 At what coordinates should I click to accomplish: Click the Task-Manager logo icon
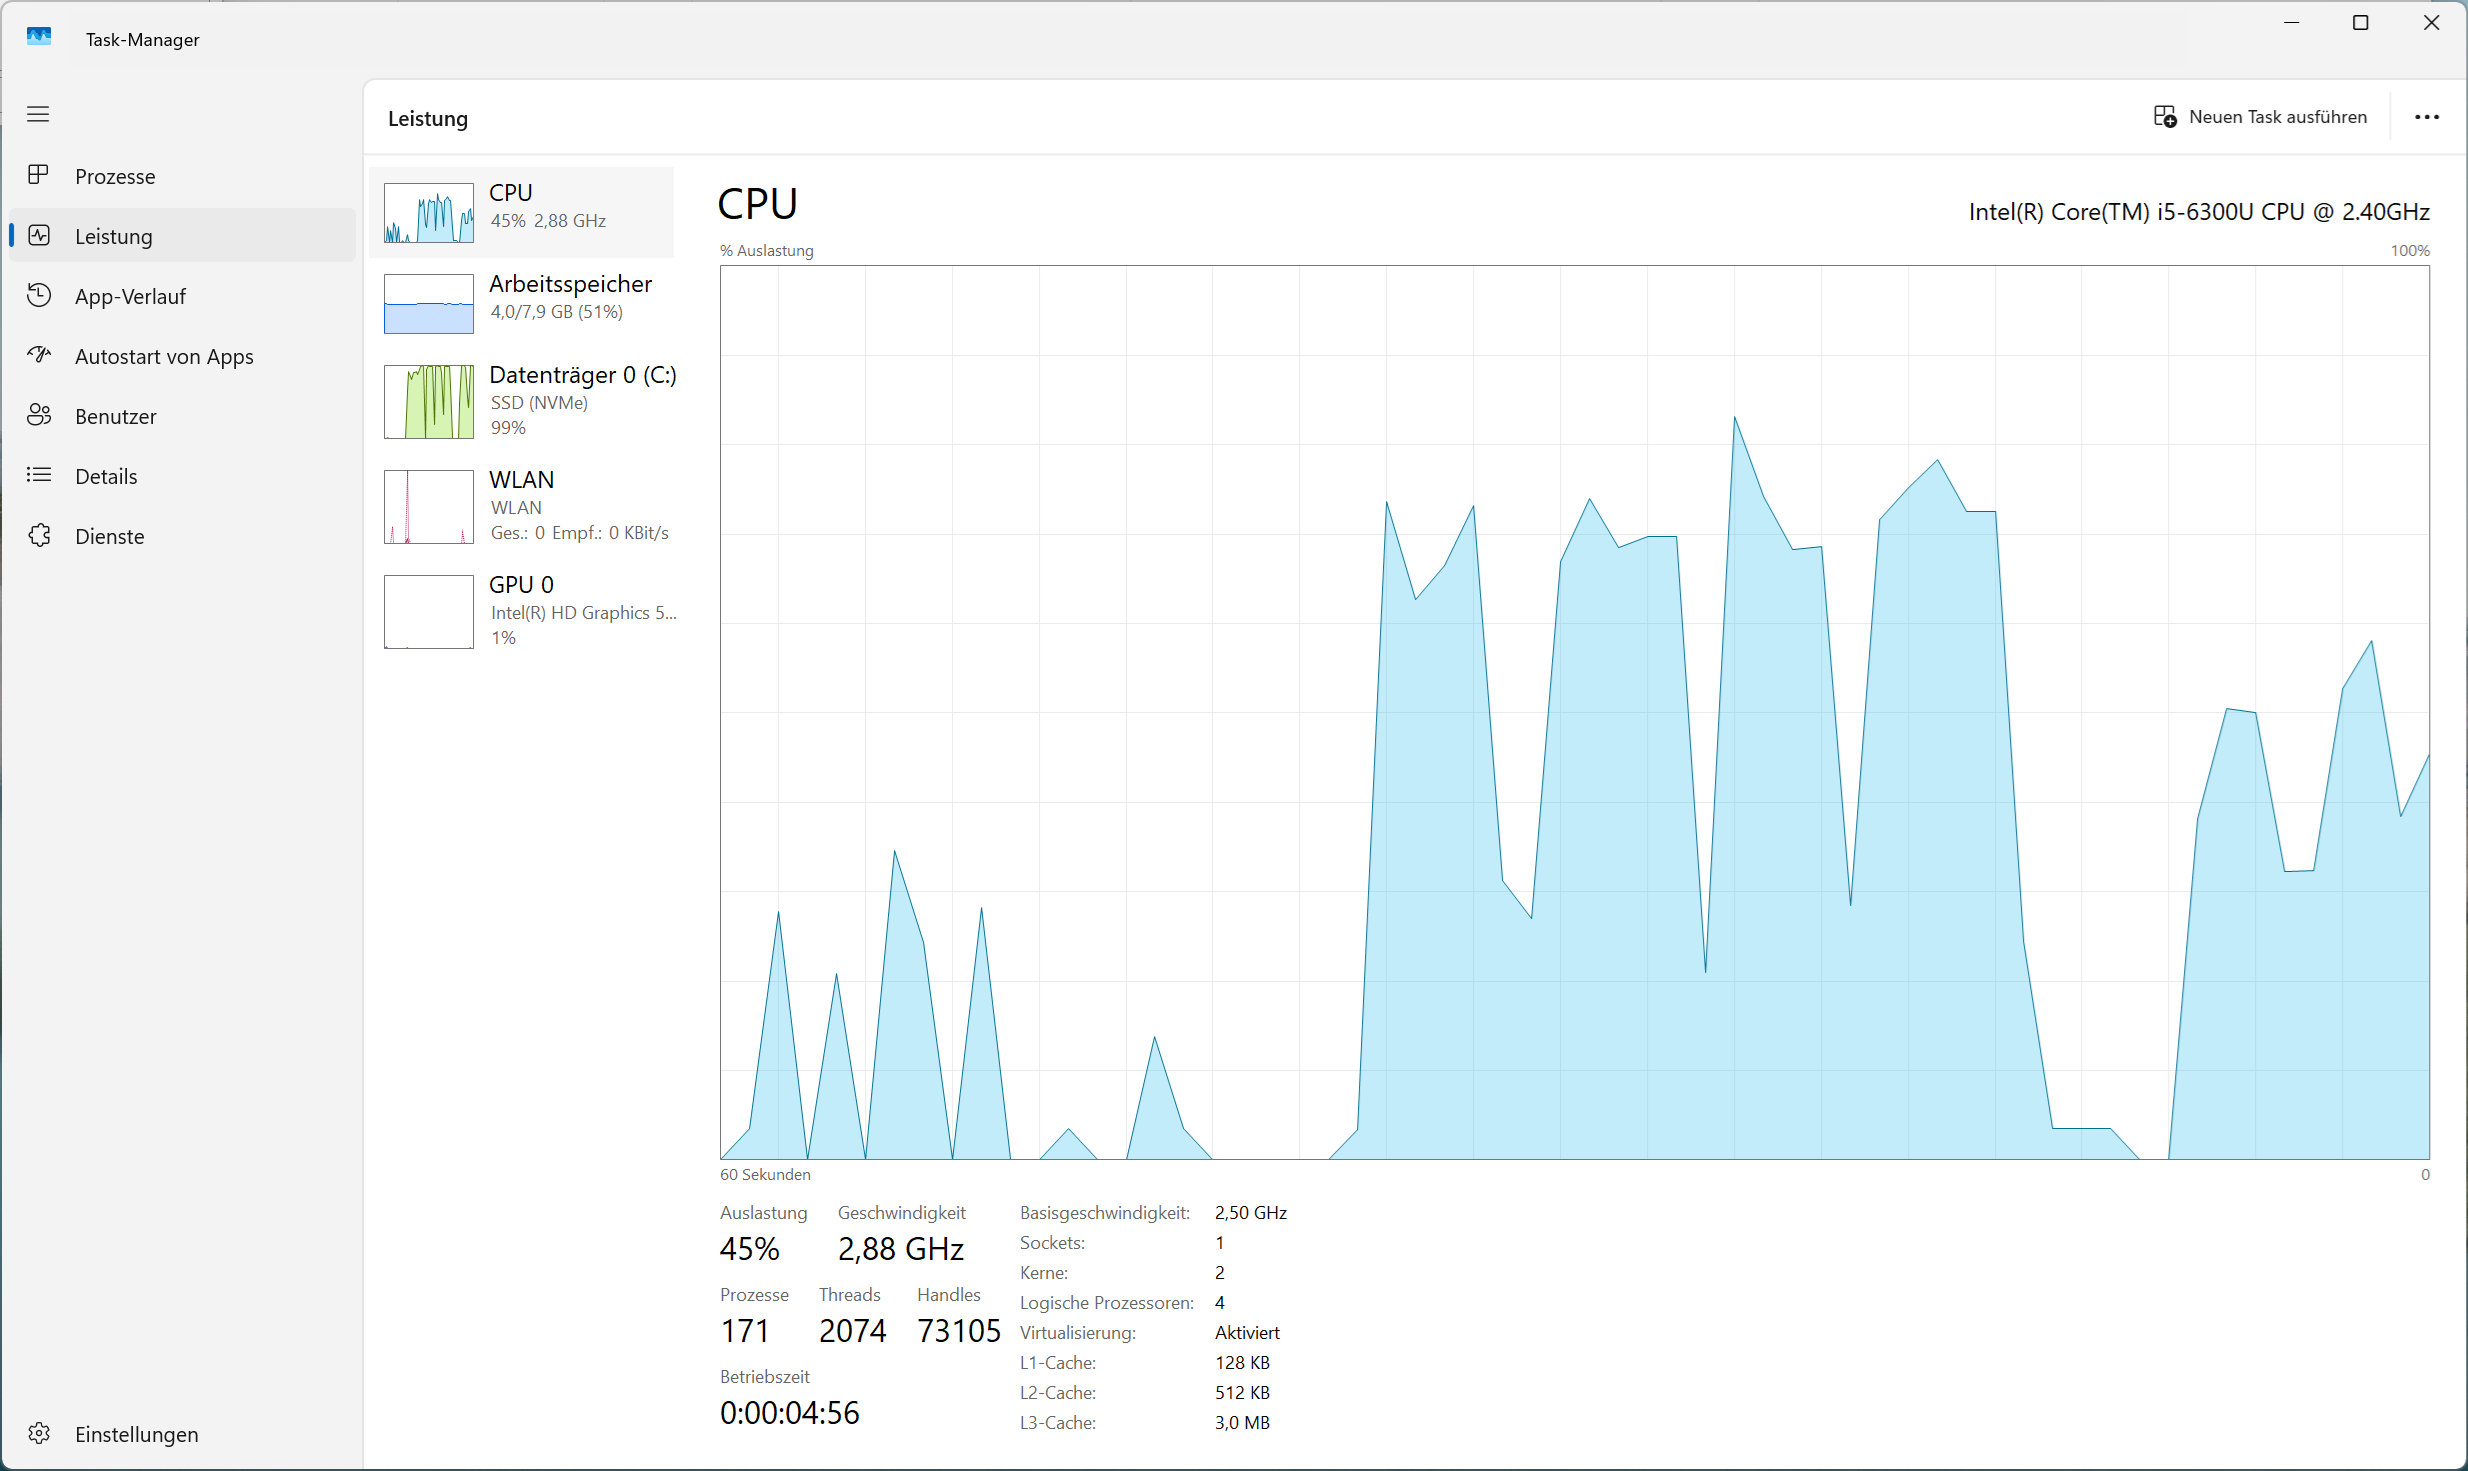(x=39, y=37)
